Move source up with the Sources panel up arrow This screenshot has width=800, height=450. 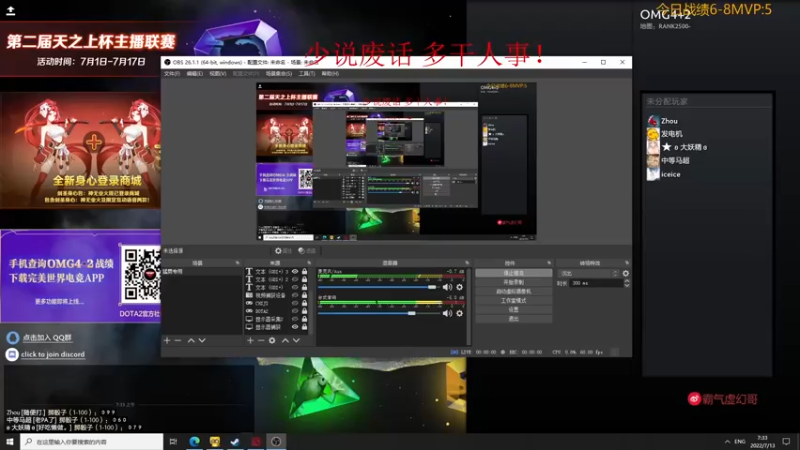pyautogui.click(x=285, y=340)
